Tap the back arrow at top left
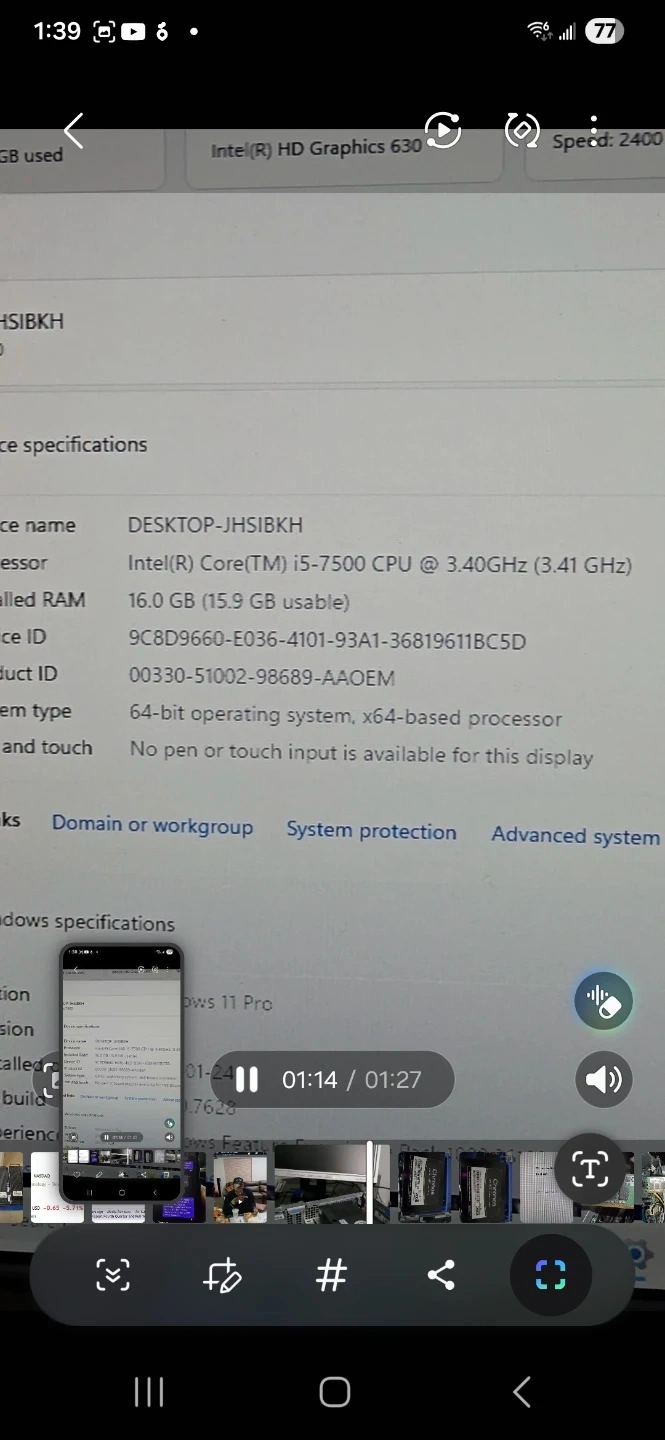 click(x=73, y=131)
